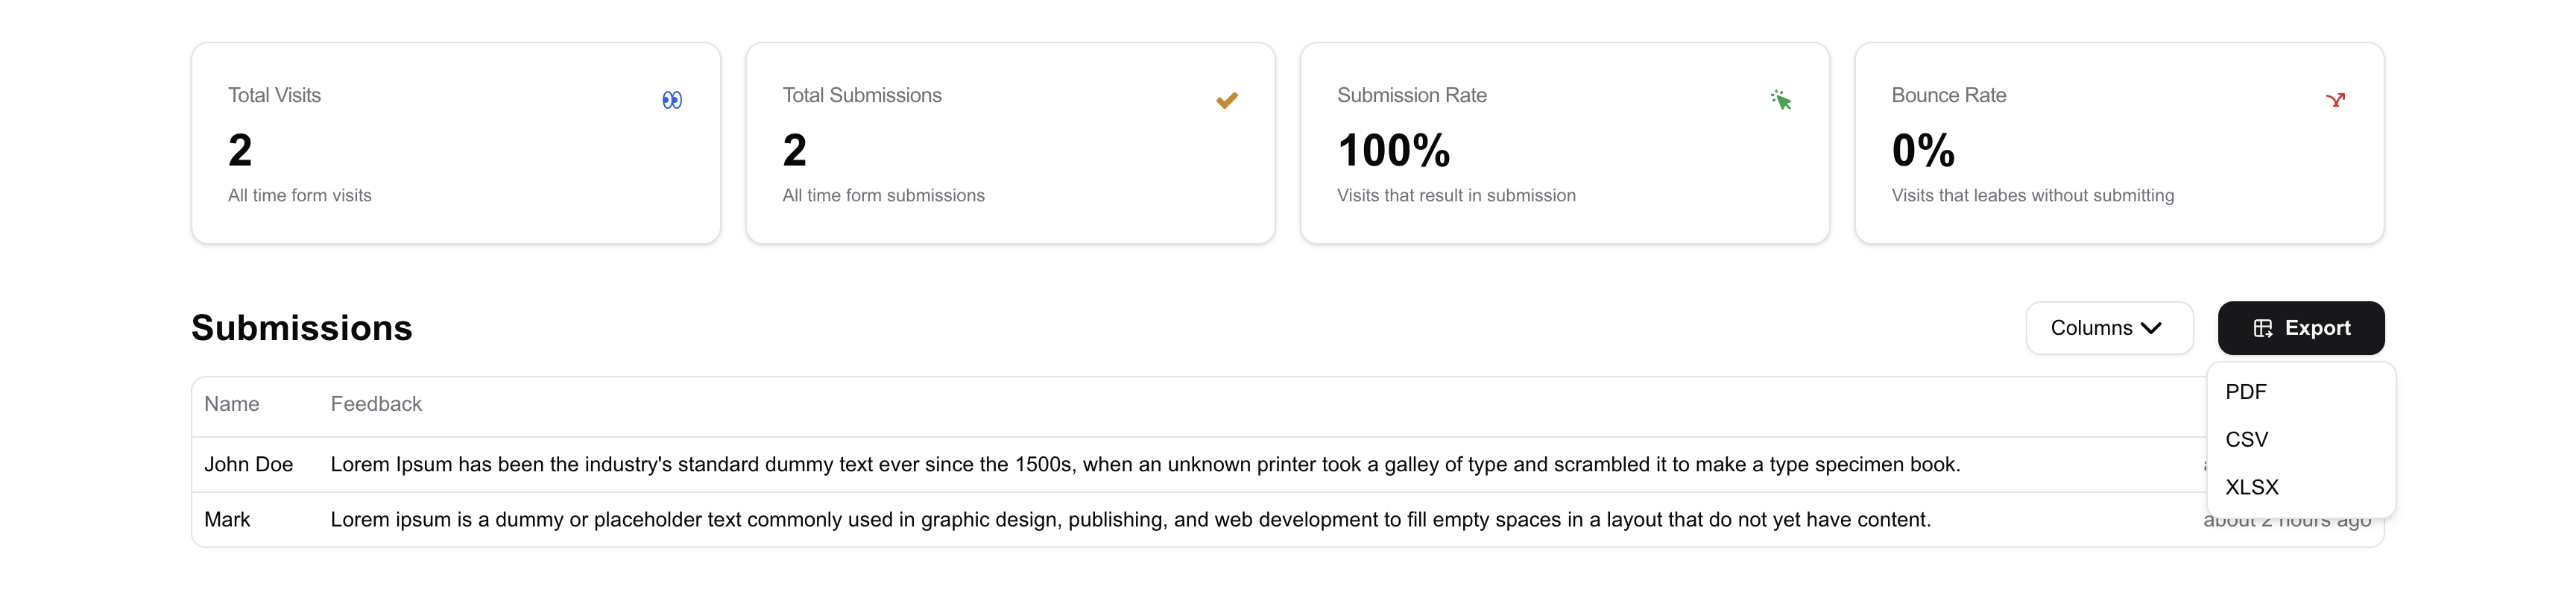Click the eyes icon in Total Visits card
2576x610 pixels.
672,100
